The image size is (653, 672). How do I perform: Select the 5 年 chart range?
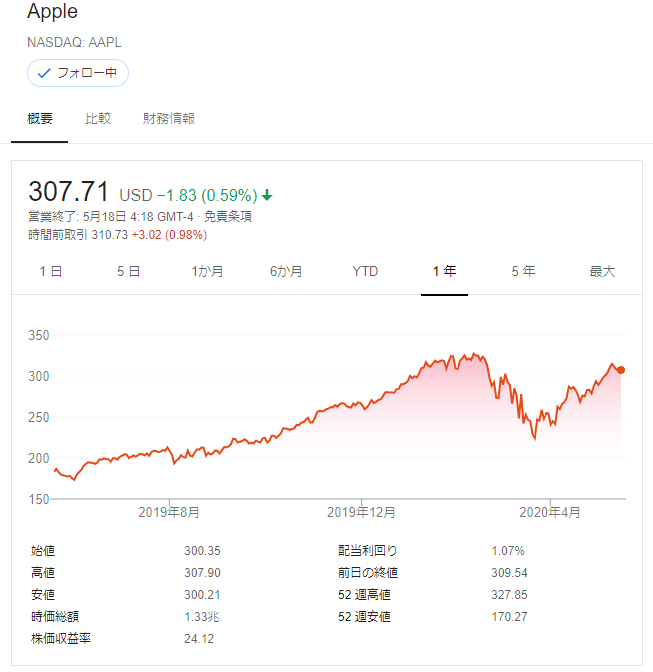click(523, 271)
